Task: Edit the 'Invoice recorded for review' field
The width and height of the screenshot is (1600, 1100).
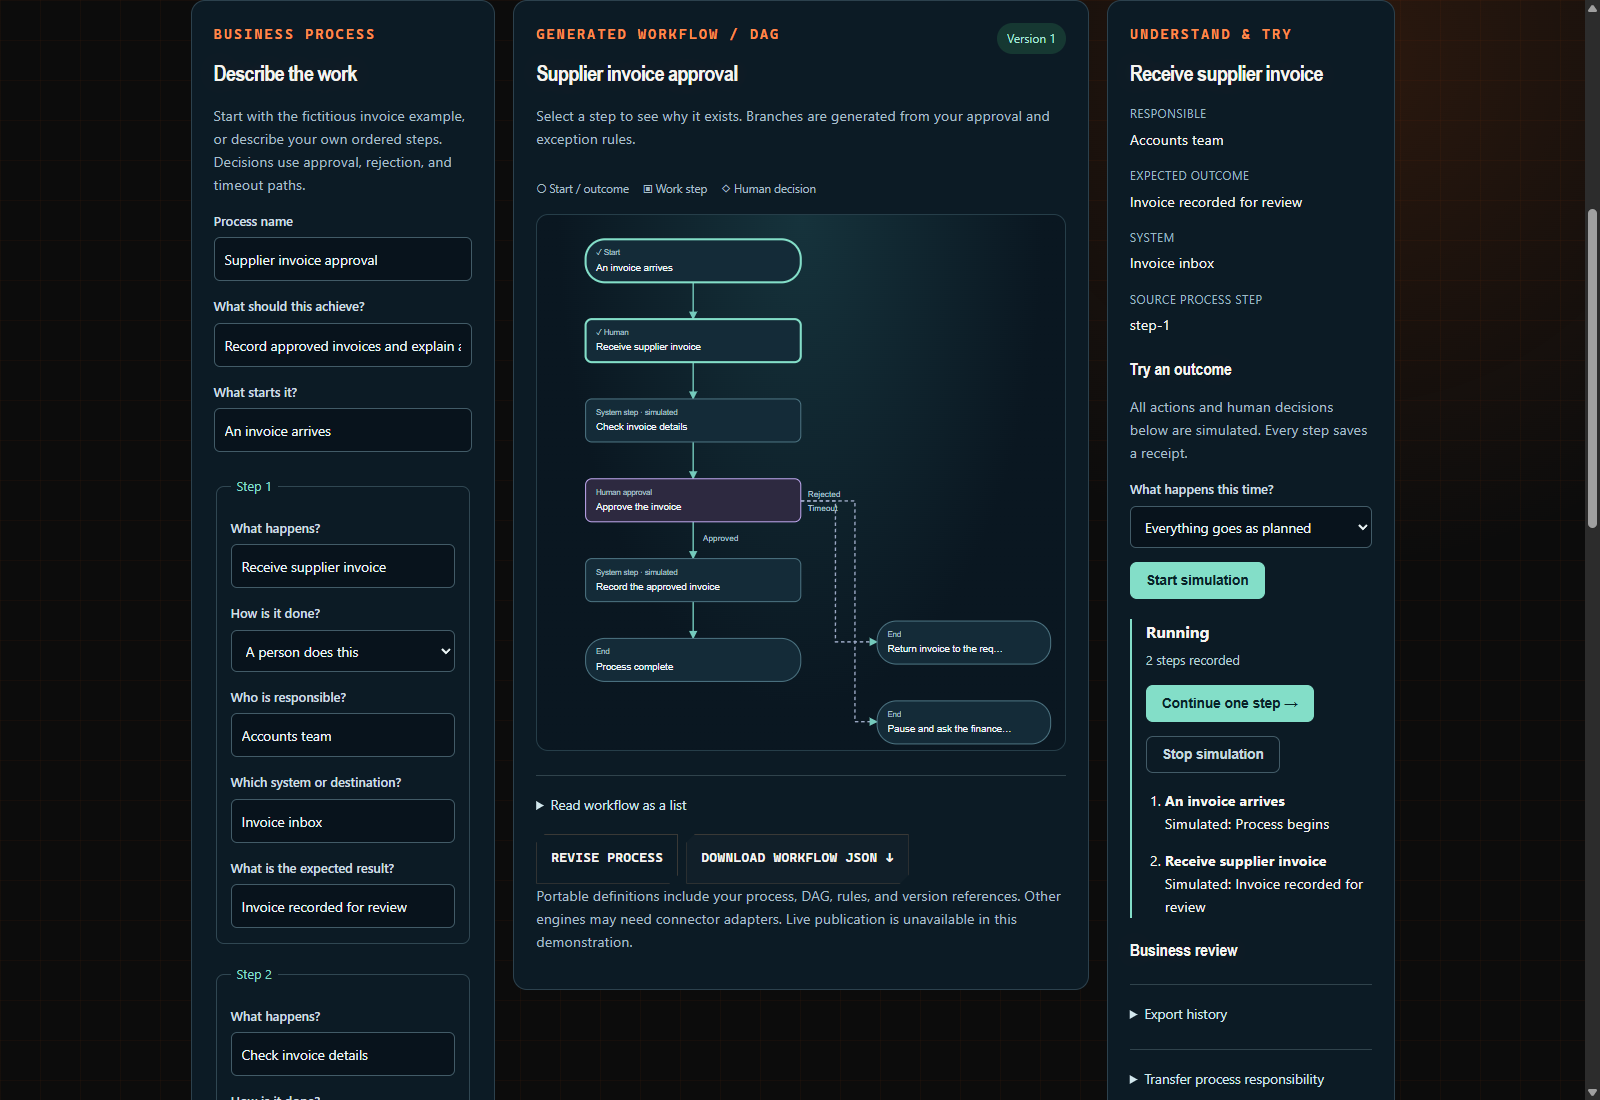Action: [x=342, y=906]
